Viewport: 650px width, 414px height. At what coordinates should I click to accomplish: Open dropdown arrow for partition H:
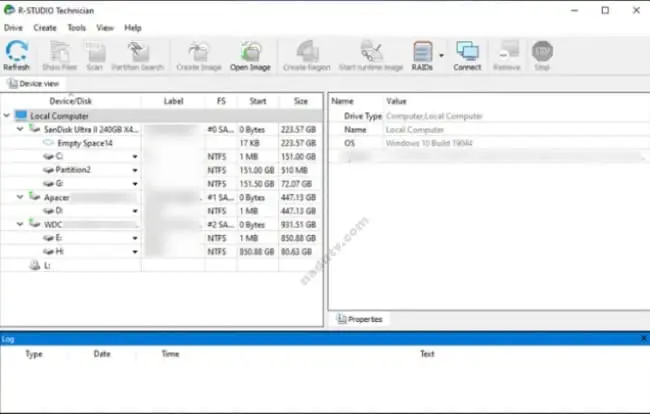click(x=135, y=252)
